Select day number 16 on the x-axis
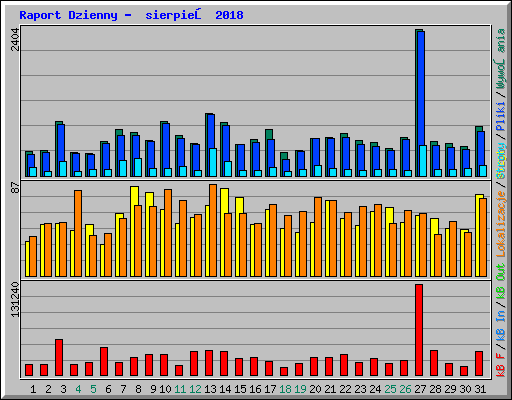 [x=255, y=389]
